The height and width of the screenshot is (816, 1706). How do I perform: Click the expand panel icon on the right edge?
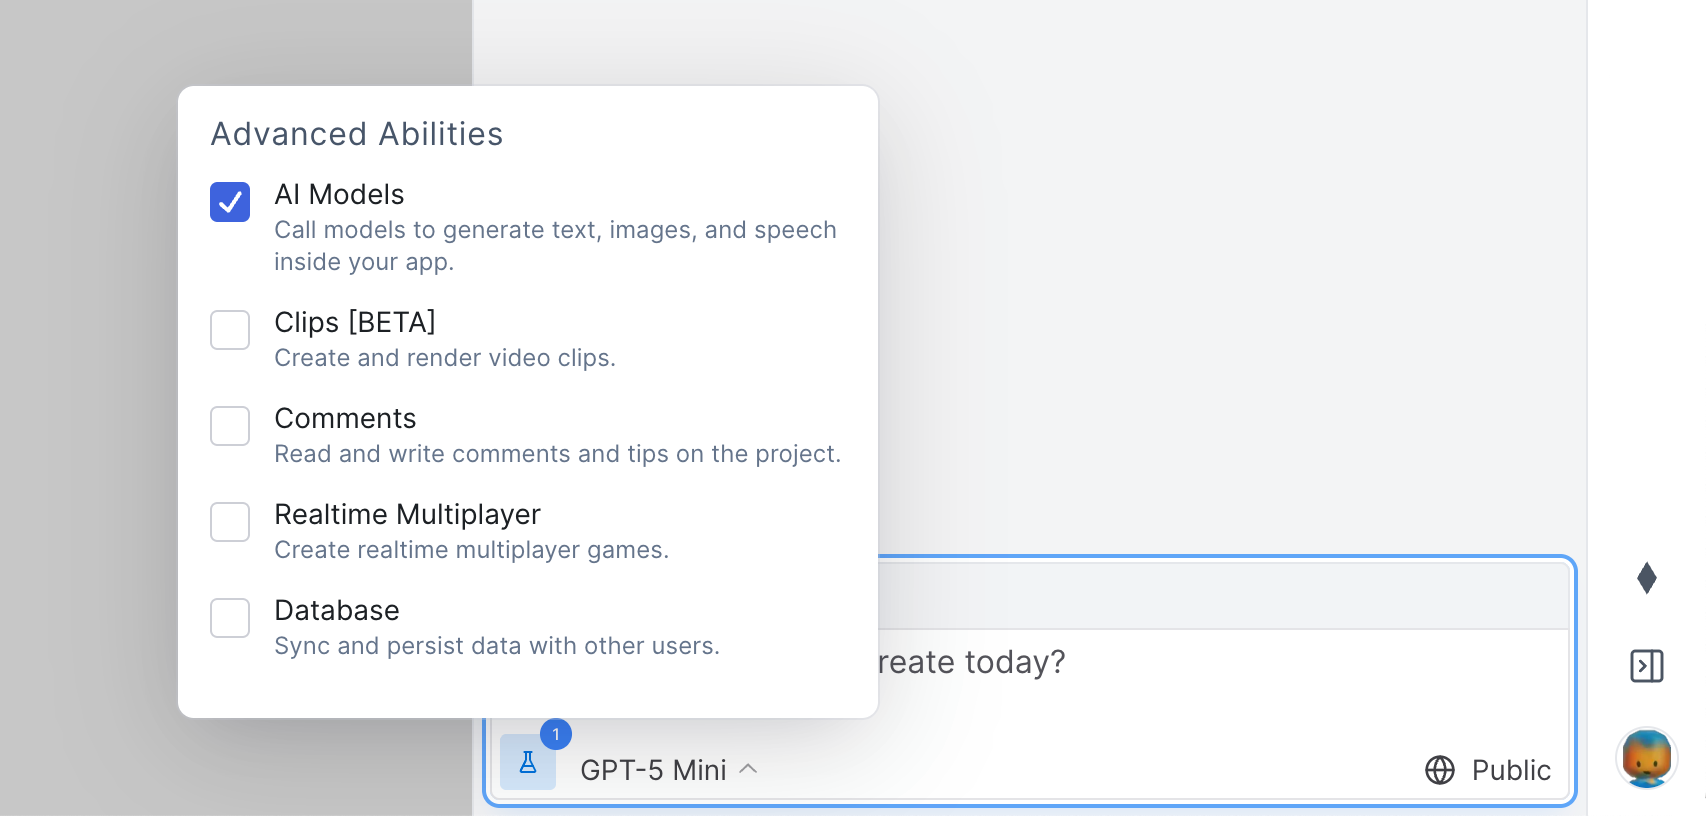(x=1648, y=666)
